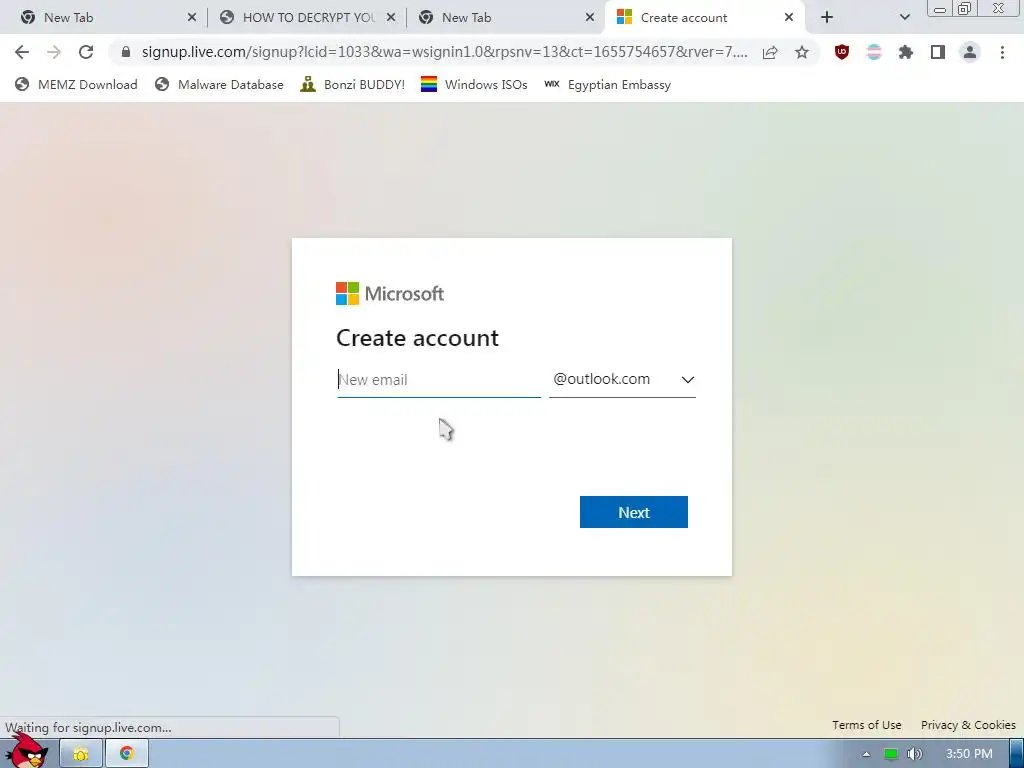Screen dimensions: 1024x768
Task: Click the 3:50 PM clock
Action: point(969,754)
